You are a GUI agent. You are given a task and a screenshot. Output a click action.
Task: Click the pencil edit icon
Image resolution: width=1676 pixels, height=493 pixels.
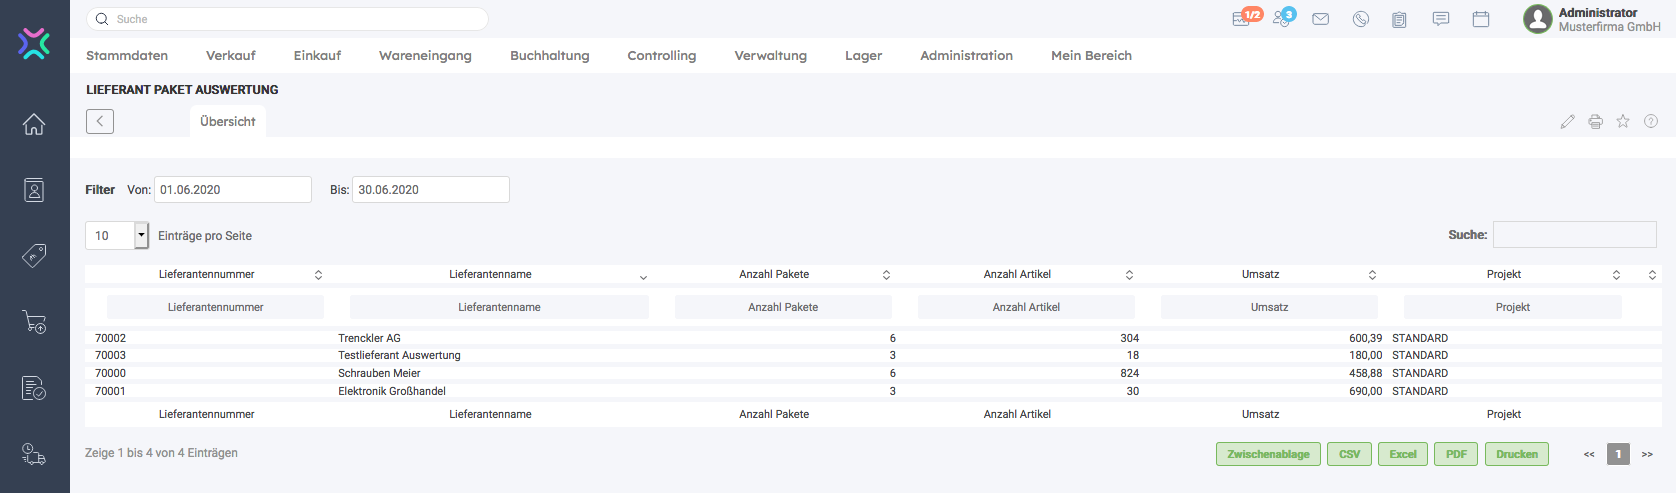1567,122
